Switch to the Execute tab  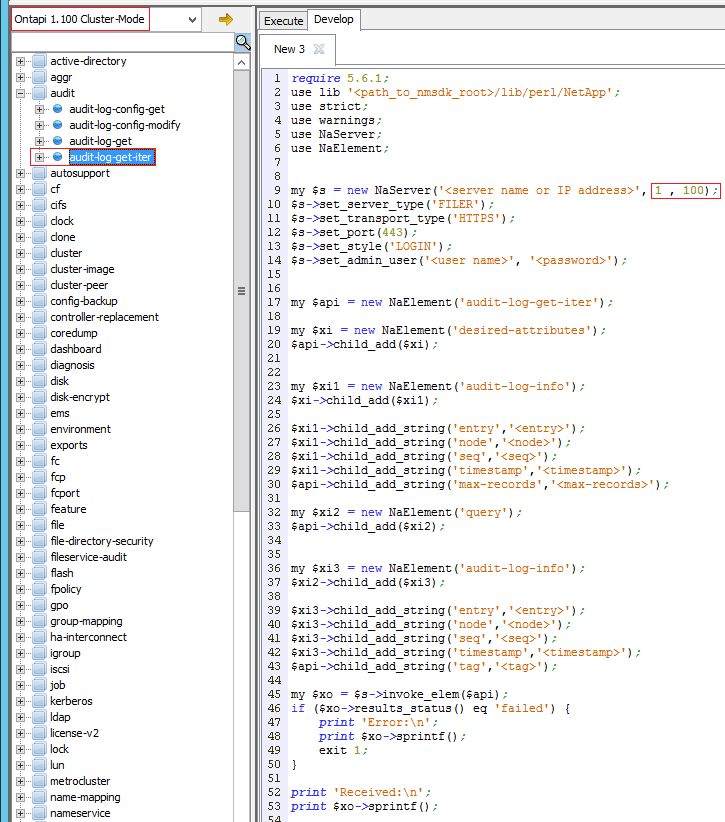[x=283, y=20]
